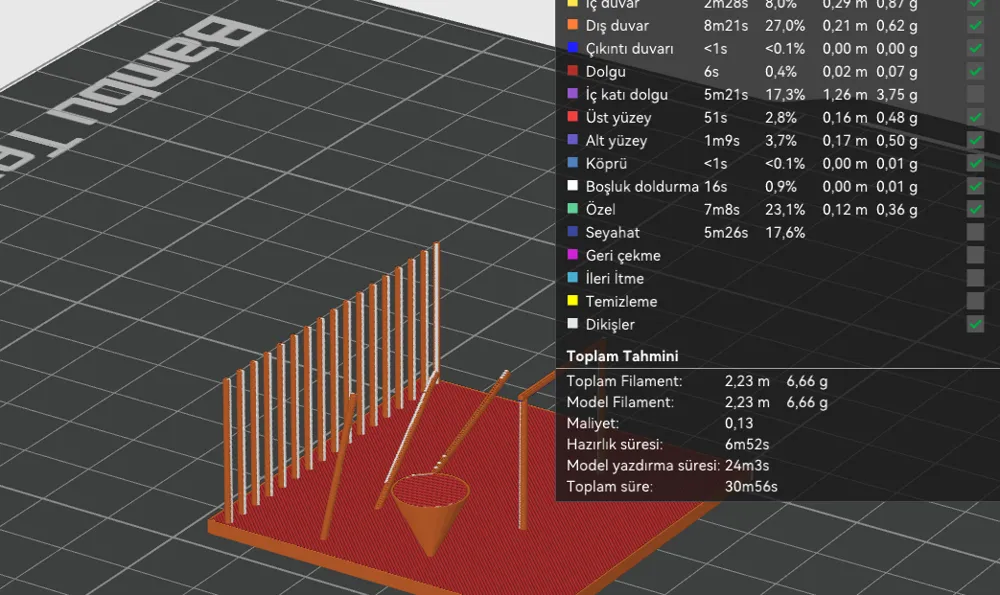This screenshot has height=595, width=1000.
Task: Click the Köprü color swatch
Action: click(x=573, y=163)
